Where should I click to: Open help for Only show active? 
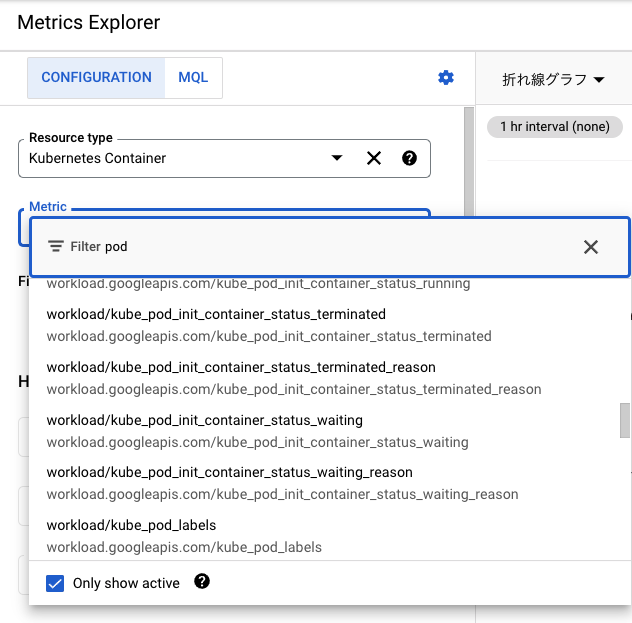[x=202, y=581]
